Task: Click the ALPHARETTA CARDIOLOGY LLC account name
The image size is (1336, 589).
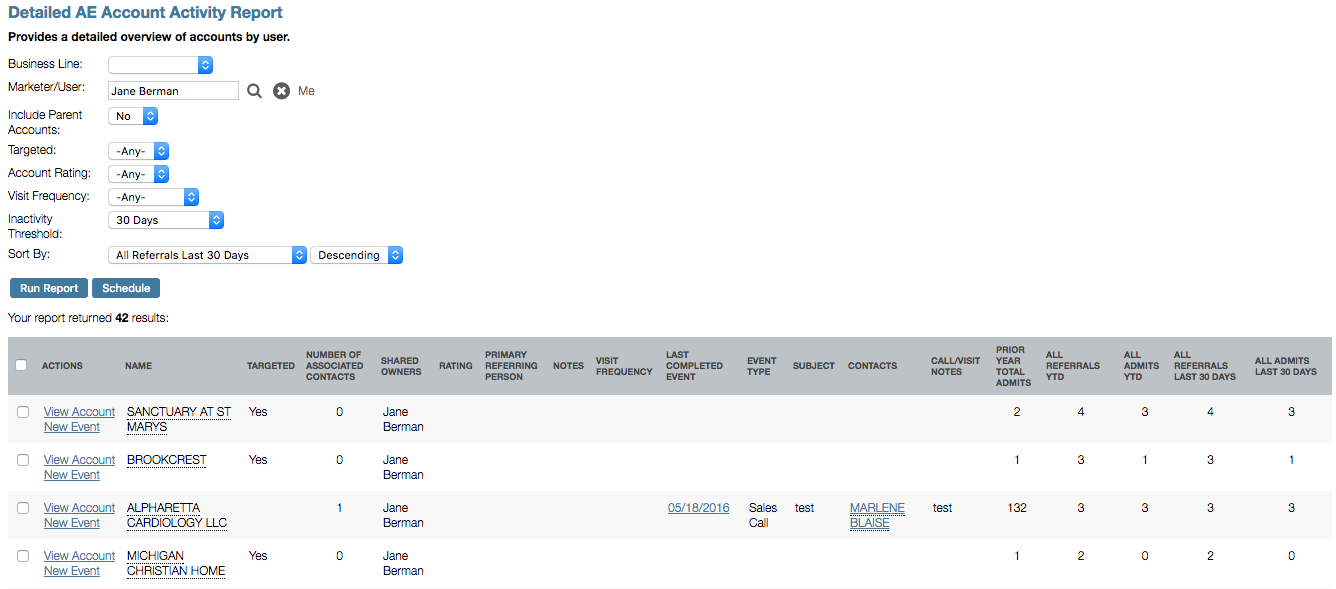Action: click(x=177, y=515)
